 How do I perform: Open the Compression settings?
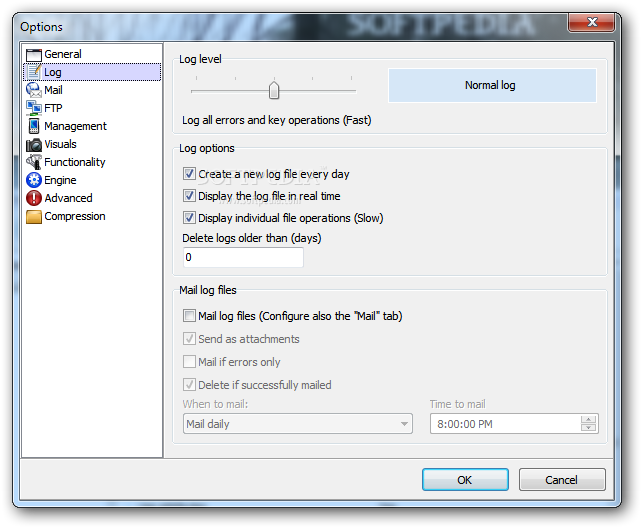point(75,216)
